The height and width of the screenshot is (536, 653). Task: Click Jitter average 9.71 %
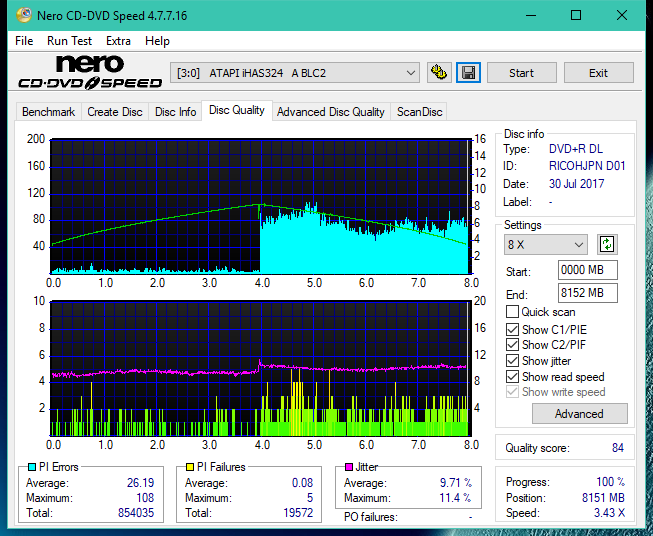coord(456,483)
